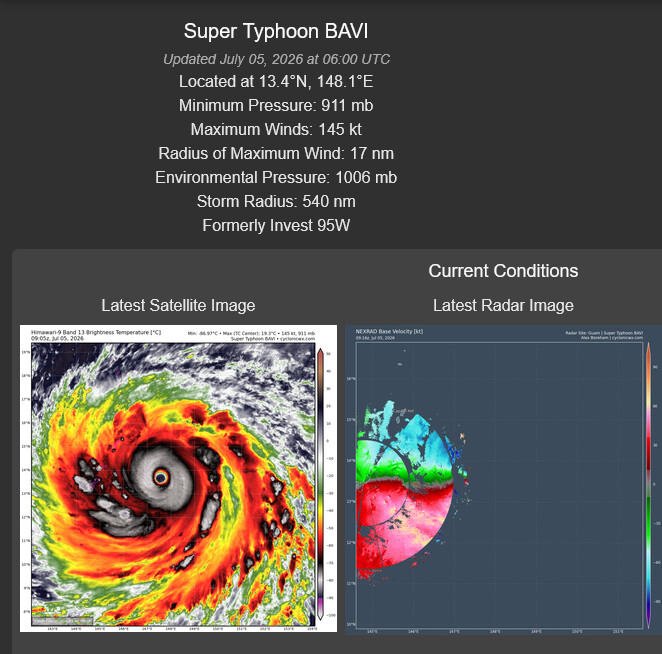Open the NEXRAD base velocity radar image
The height and width of the screenshot is (654, 662).
click(x=503, y=480)
